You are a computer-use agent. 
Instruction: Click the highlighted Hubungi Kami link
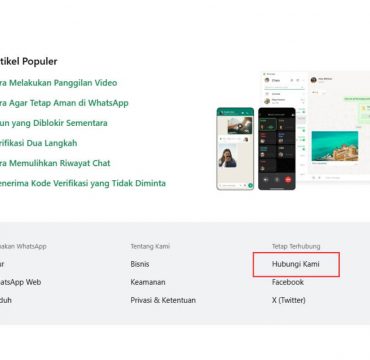click(296, 264)
